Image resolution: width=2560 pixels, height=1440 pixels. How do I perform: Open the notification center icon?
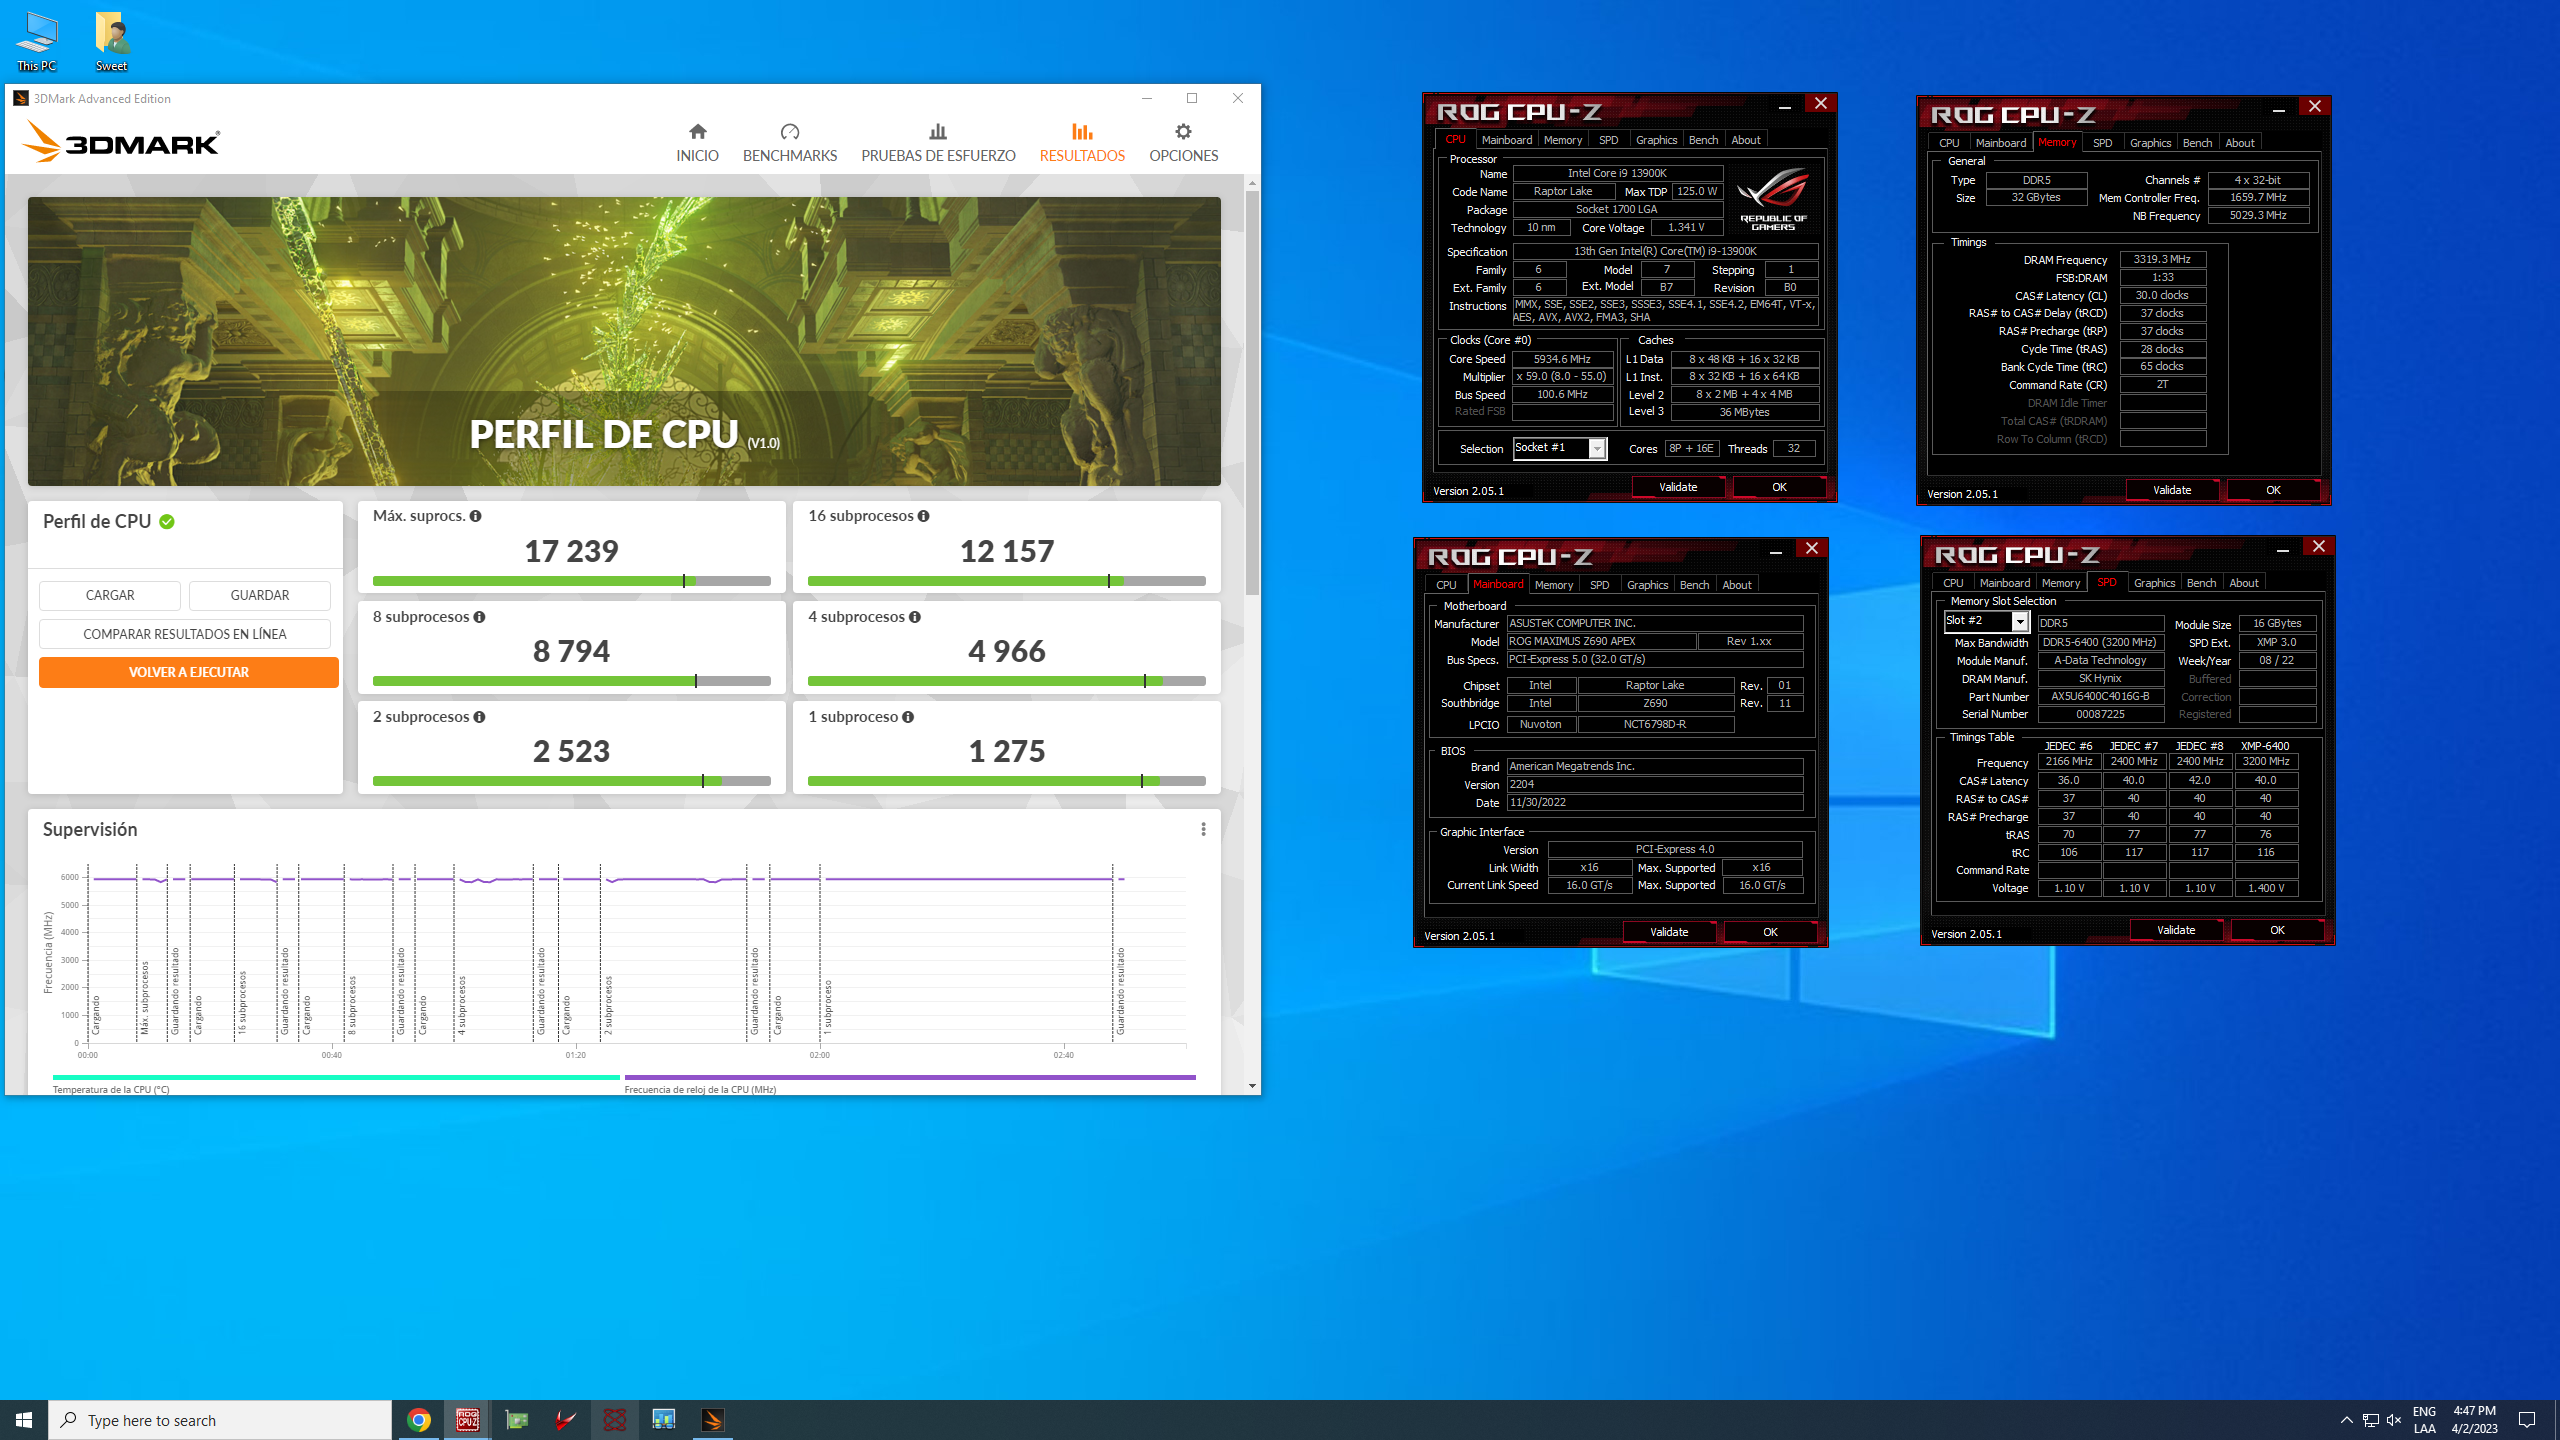(x=2527, y=1420)
